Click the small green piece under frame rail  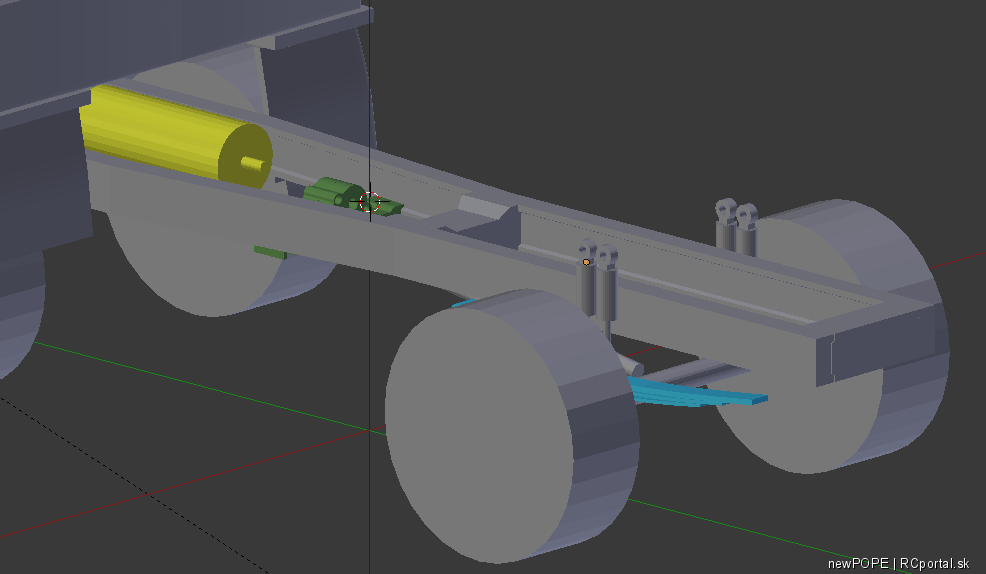[270, 252]
